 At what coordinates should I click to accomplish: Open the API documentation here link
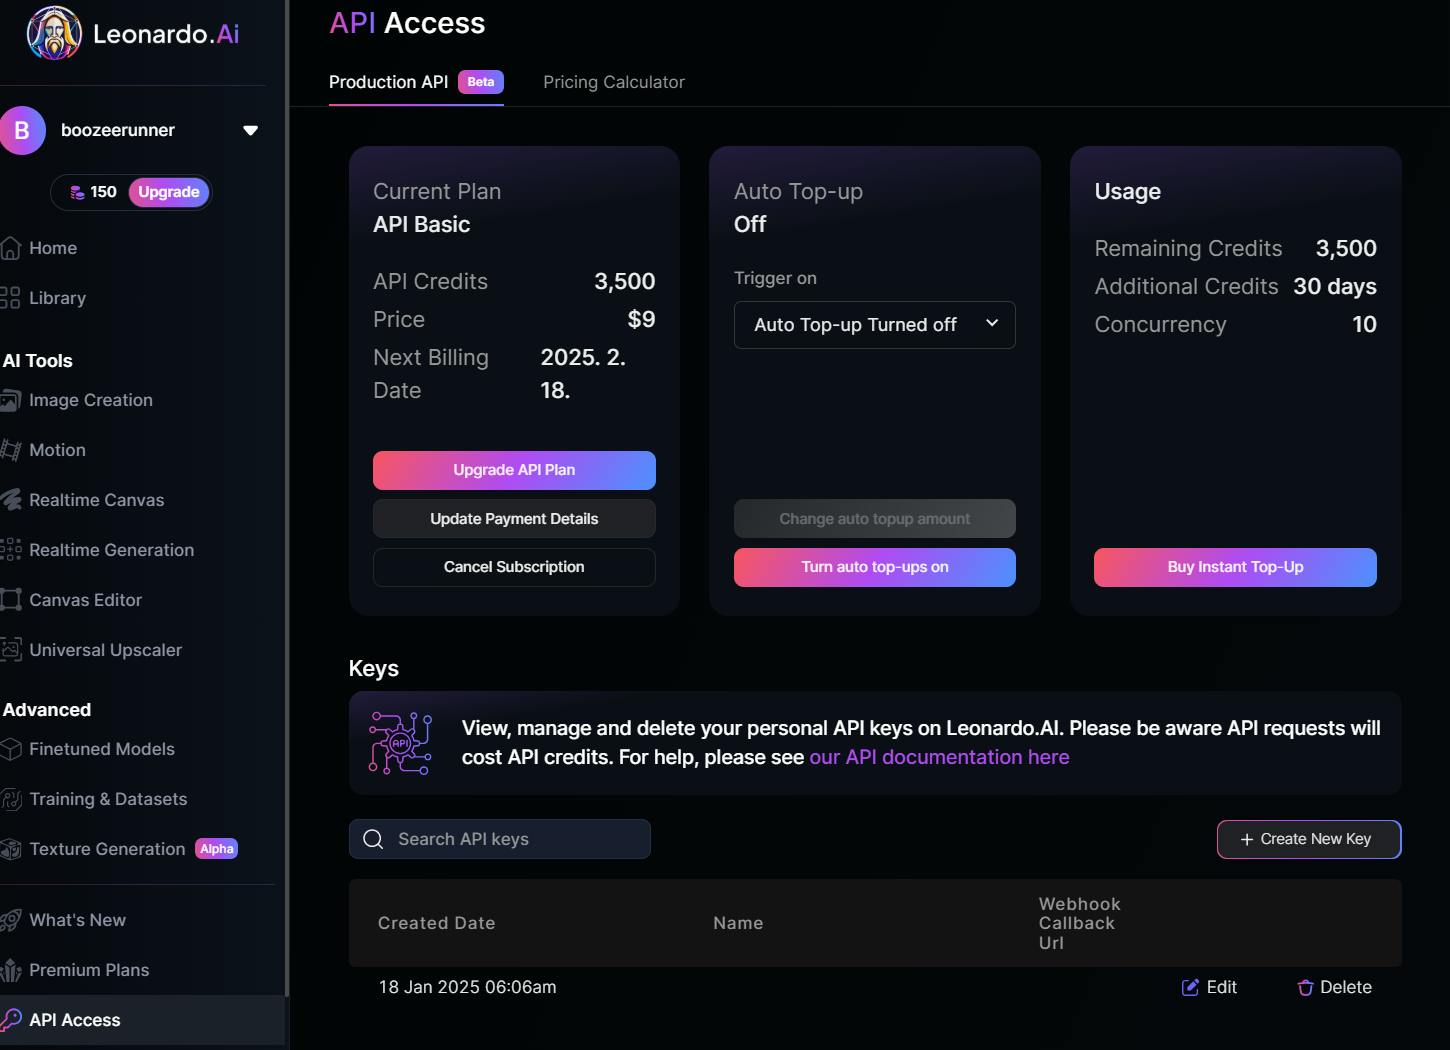[939, 757]
